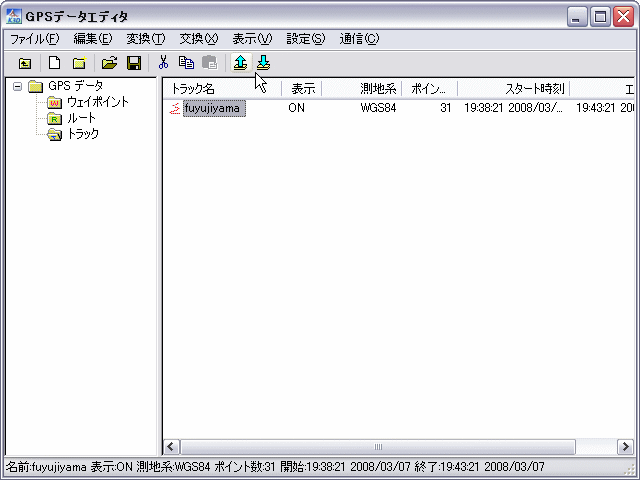Click the open track folder icon in tree
This screenshot has height=480, width=640.
[x=54, y=134]
